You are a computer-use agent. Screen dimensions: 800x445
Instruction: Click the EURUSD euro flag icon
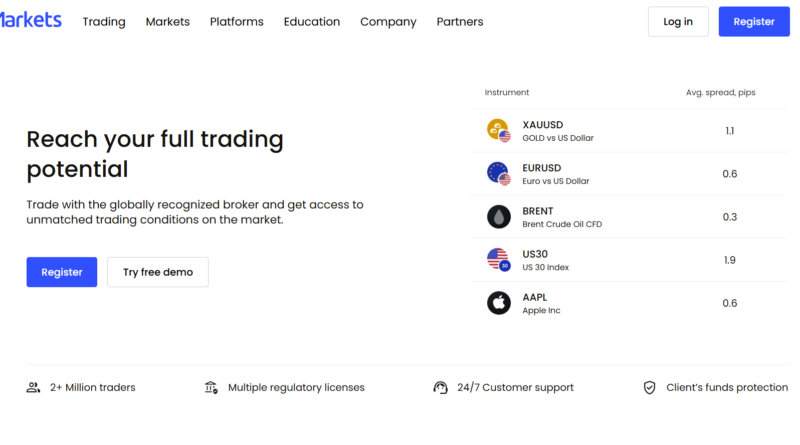coord(498,174)
